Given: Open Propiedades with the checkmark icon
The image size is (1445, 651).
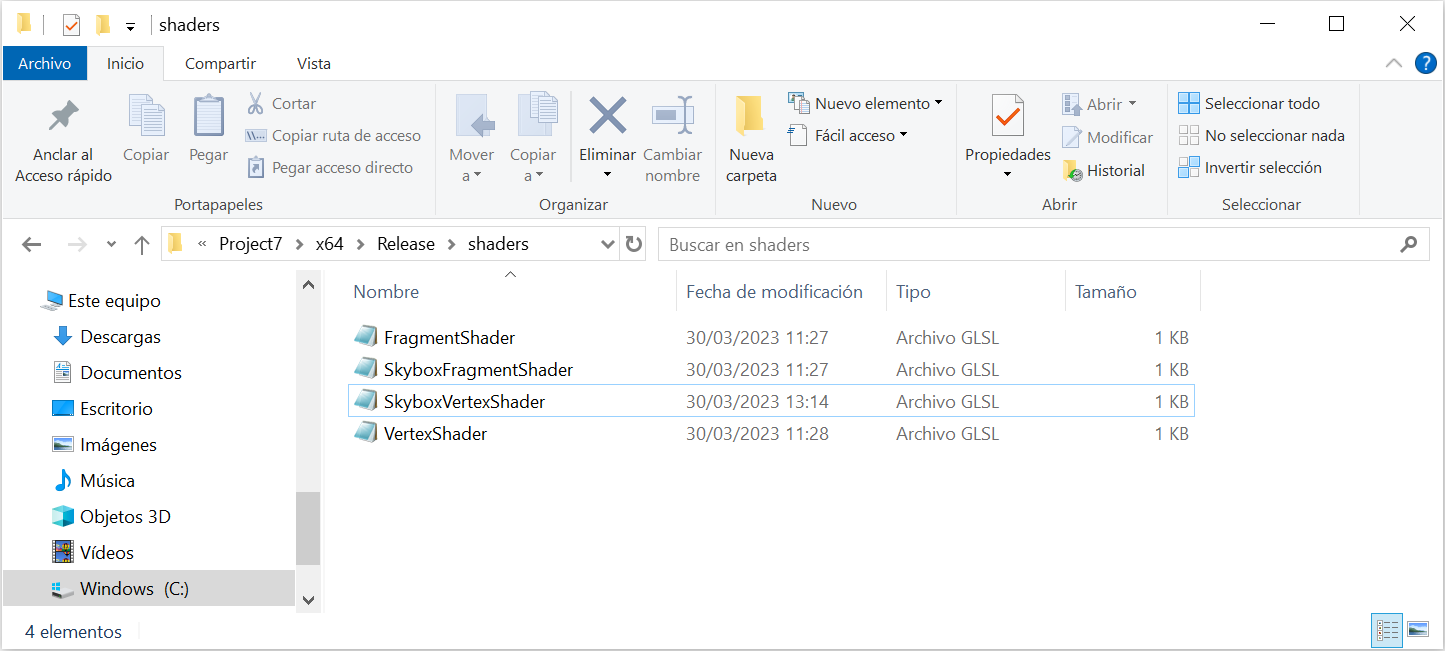Looking at the screenshot, I should (1007, 117).
